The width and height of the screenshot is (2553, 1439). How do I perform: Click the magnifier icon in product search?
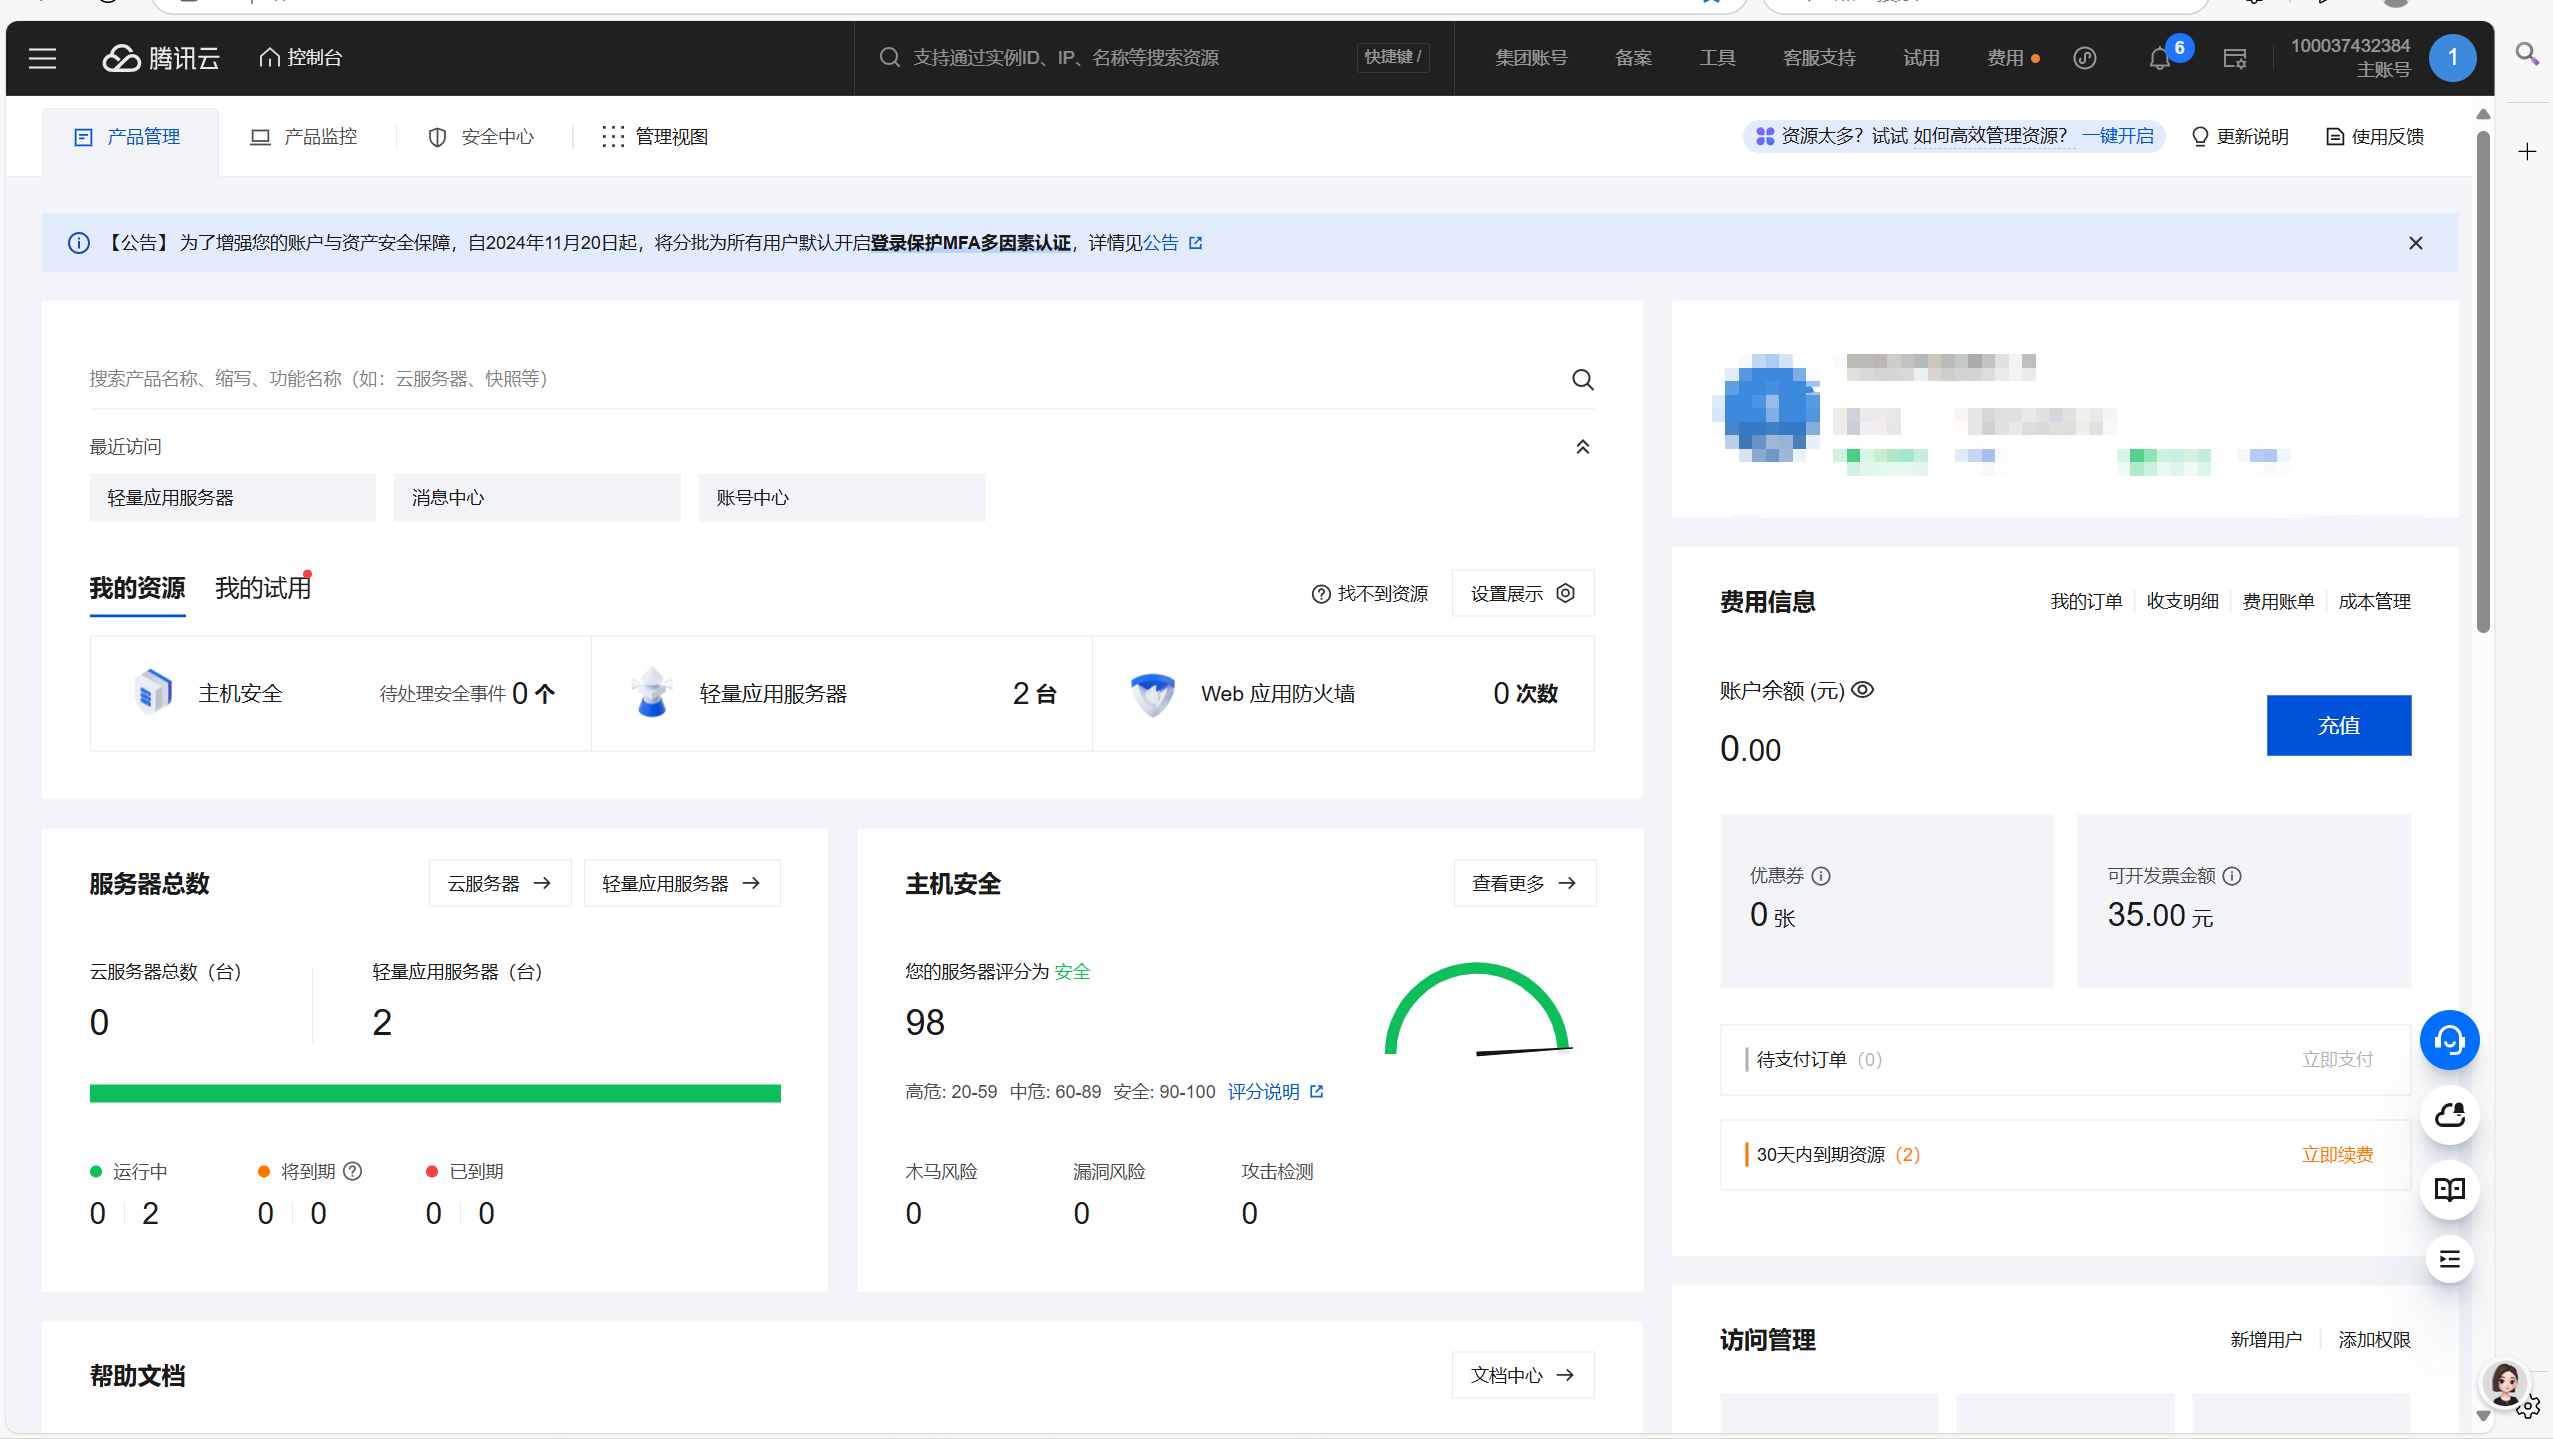pyautogui.click(x=1582, y=379)
